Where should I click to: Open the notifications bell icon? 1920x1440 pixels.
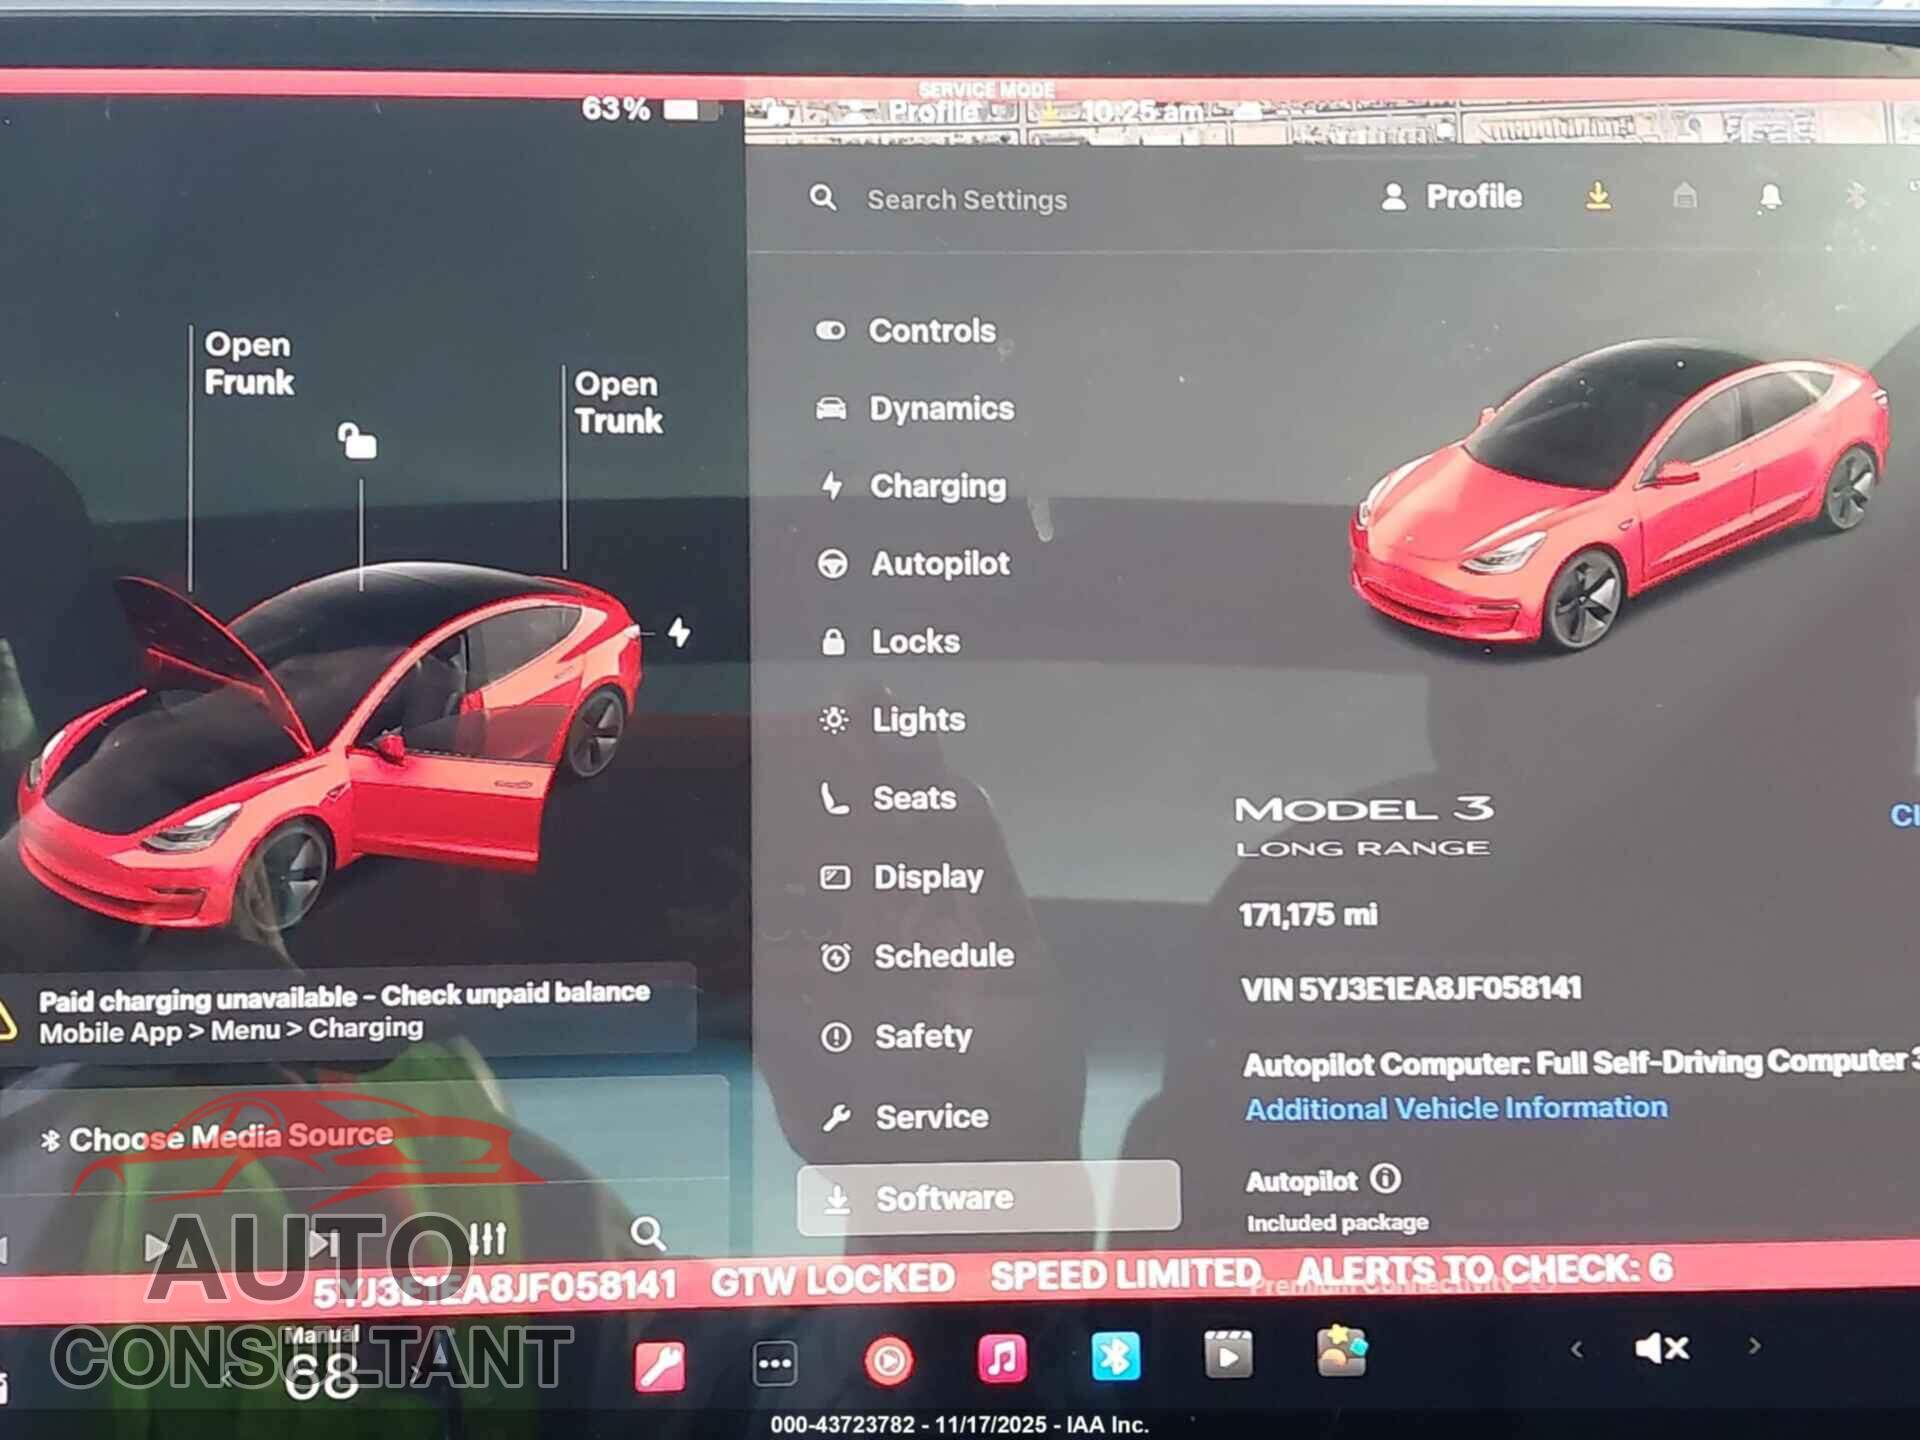[1770, 196]
